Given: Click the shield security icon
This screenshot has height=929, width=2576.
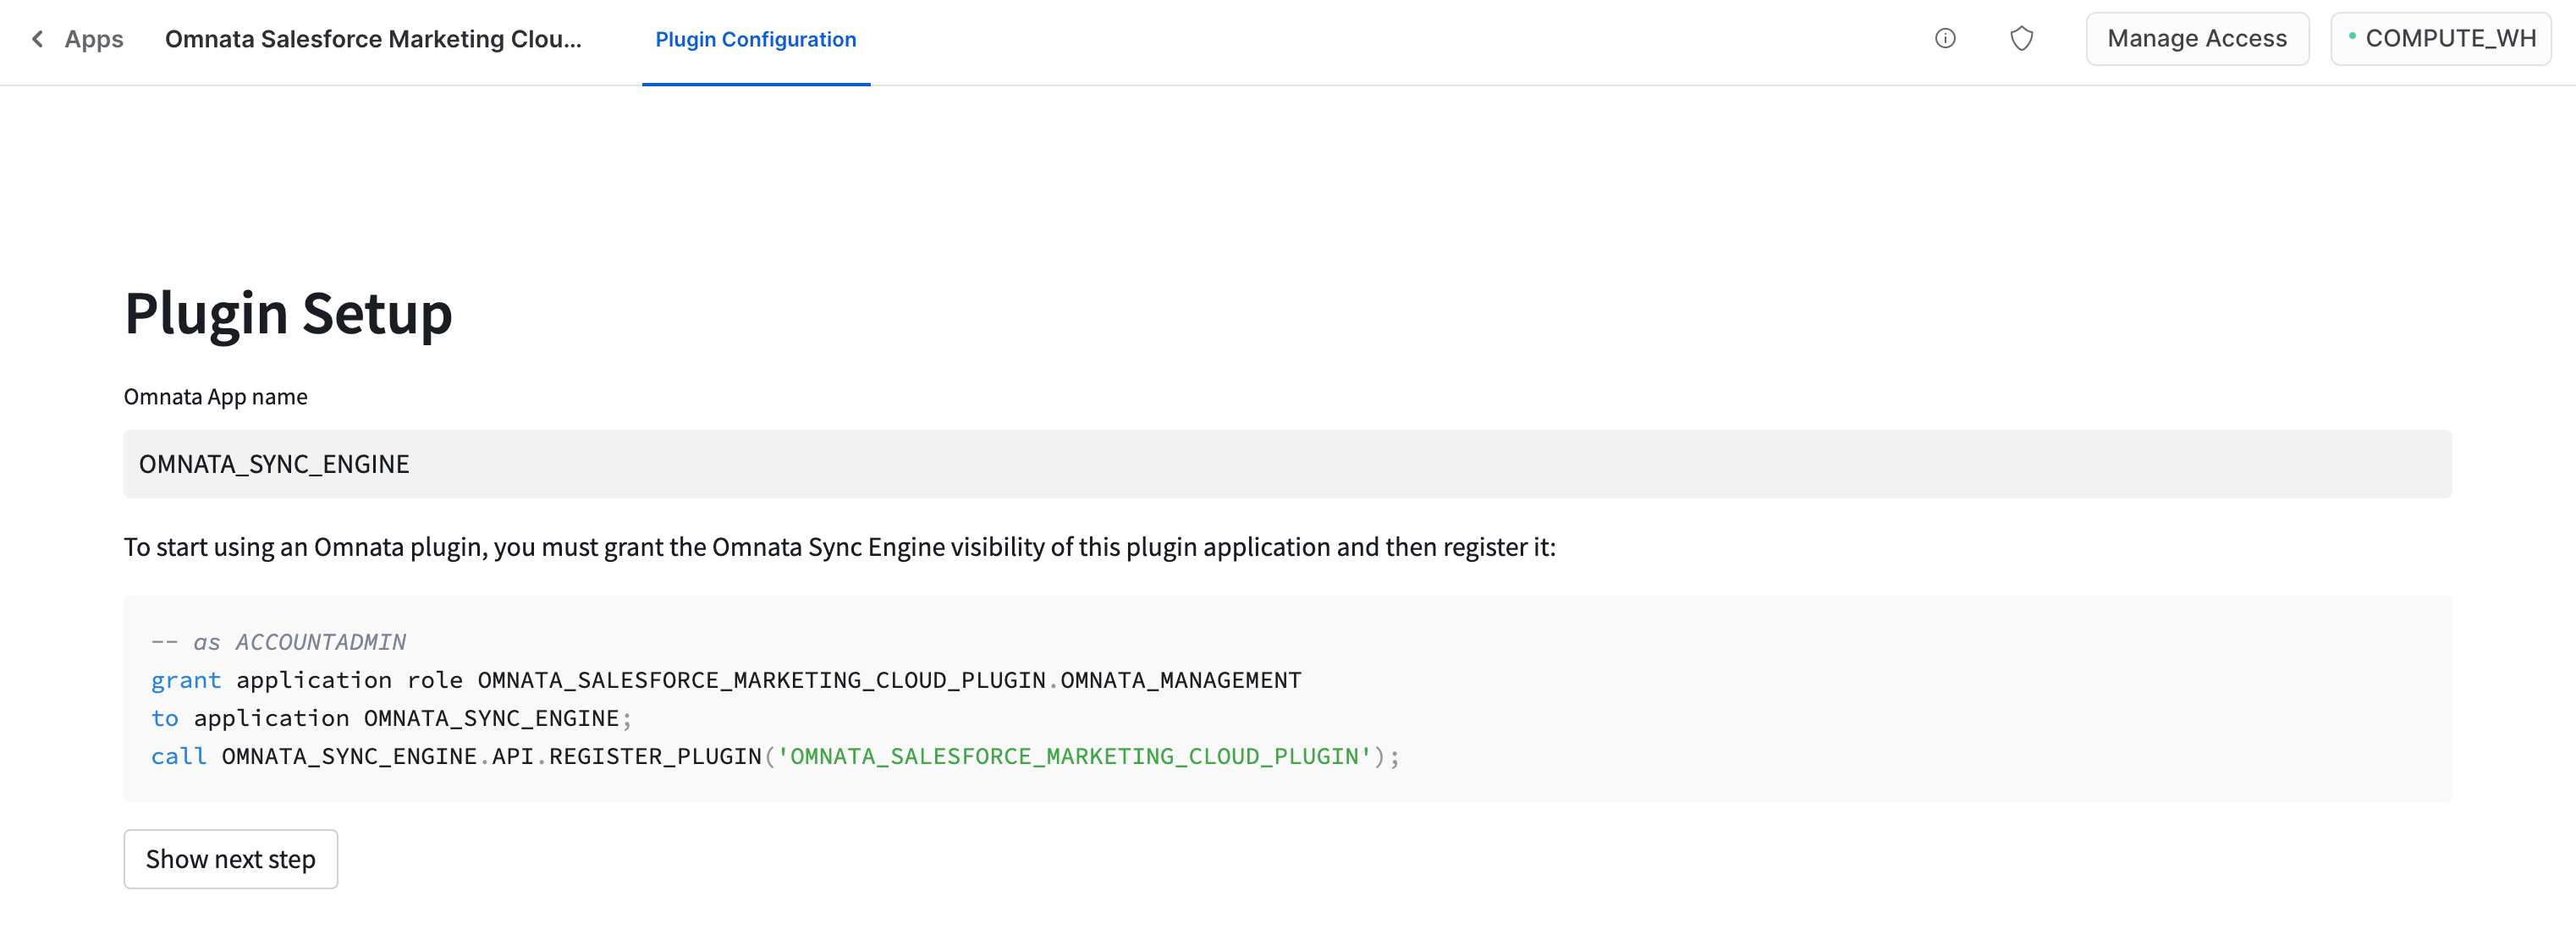Looking at the screenshot, I should pyautogui.click(x=2021, y=39).
